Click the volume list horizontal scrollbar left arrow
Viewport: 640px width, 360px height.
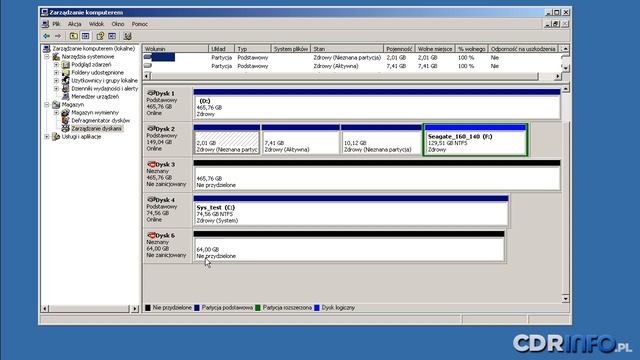coord(147,76)
